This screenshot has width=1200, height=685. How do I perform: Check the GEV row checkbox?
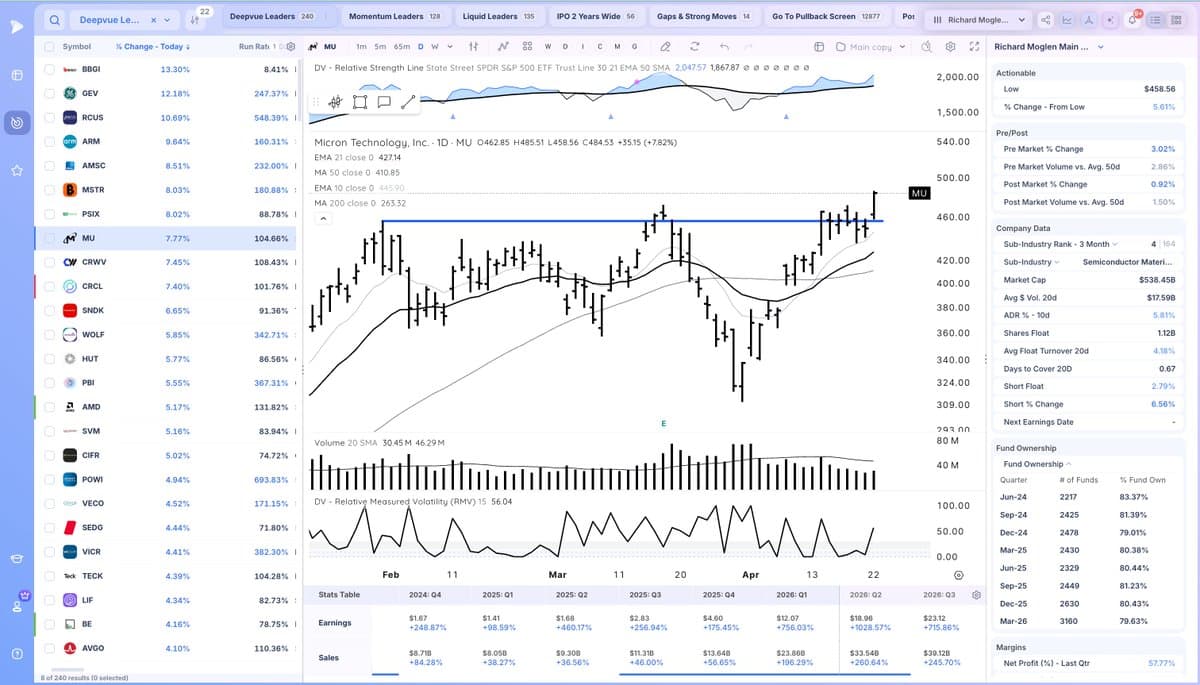50,93
